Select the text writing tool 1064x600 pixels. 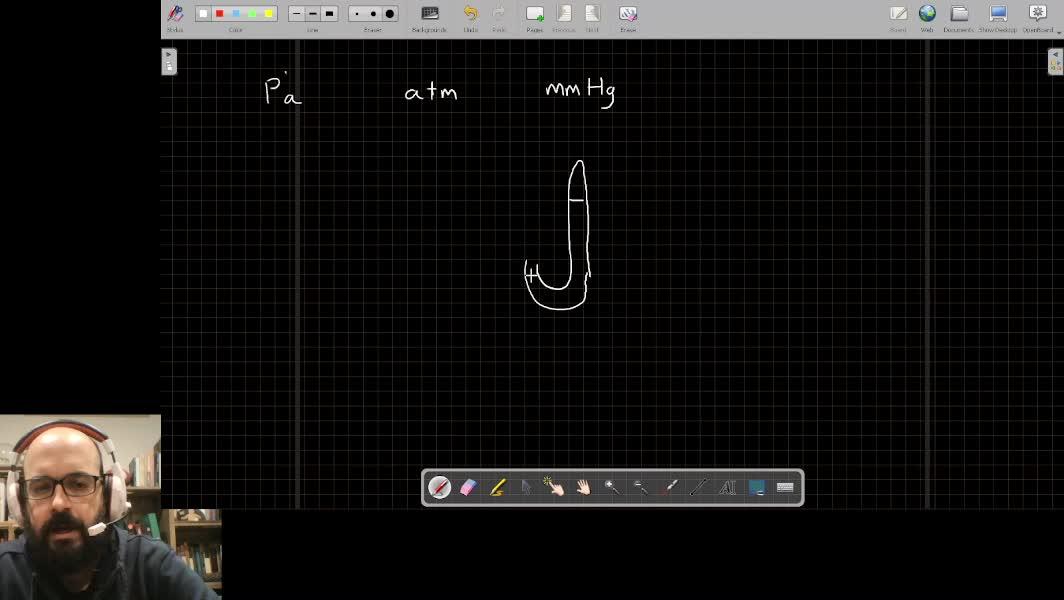[728, 487]
